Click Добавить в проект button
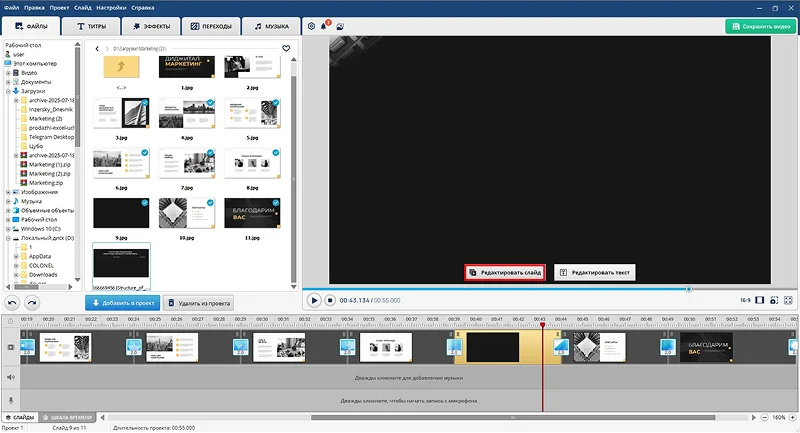Image resolution: width=800 pixels, height=433 pixels. click(123, 303)
